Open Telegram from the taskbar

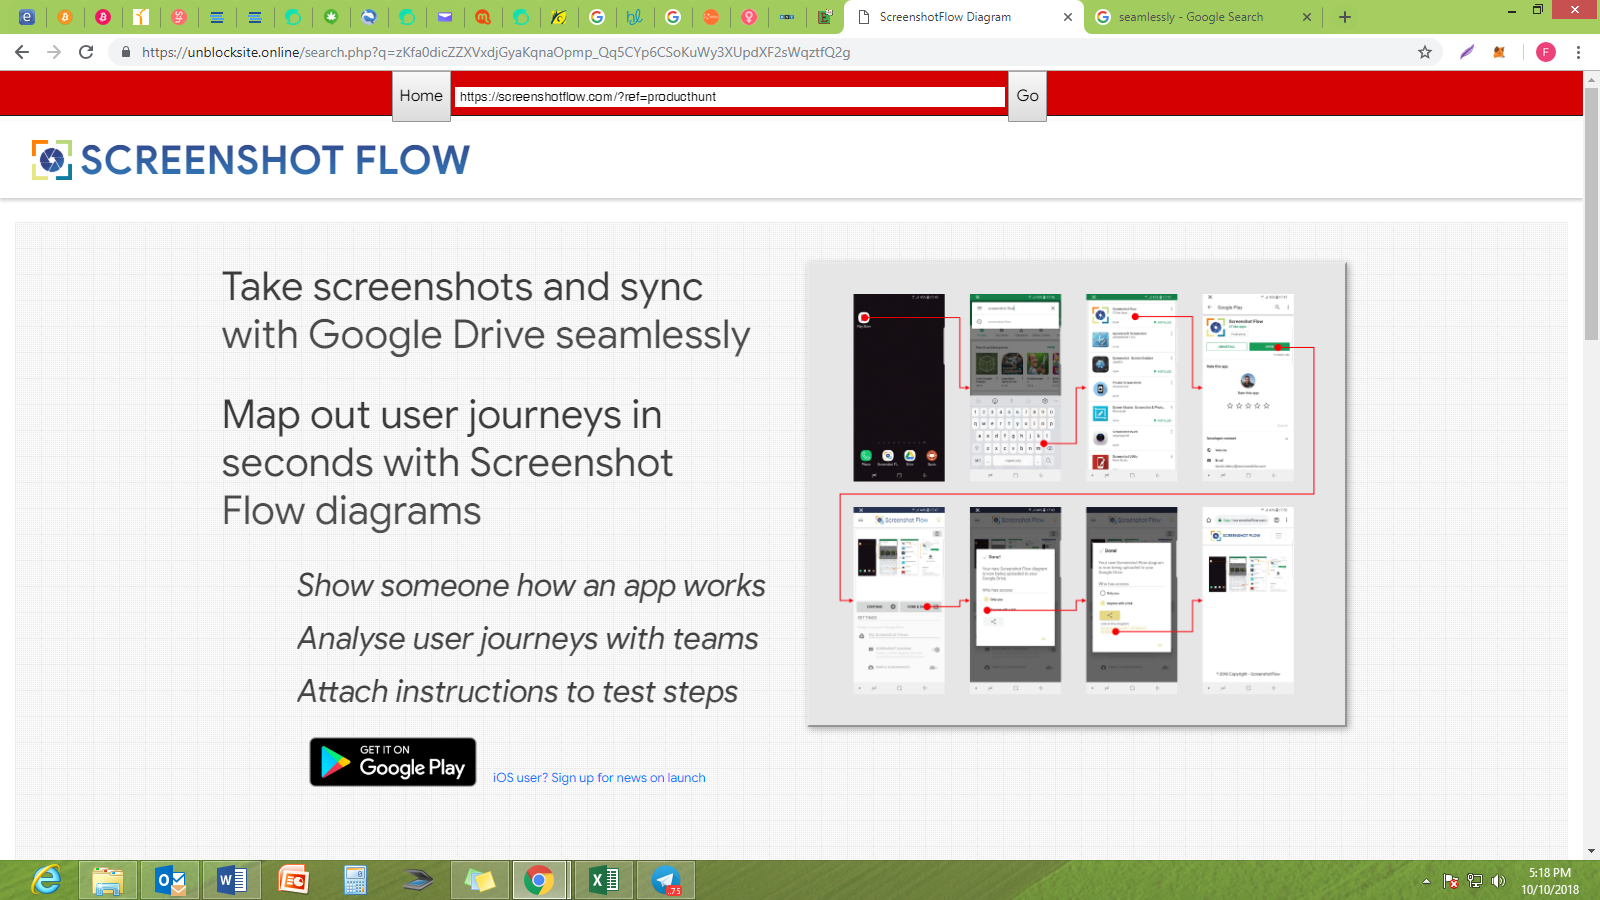tap(666, 880)
